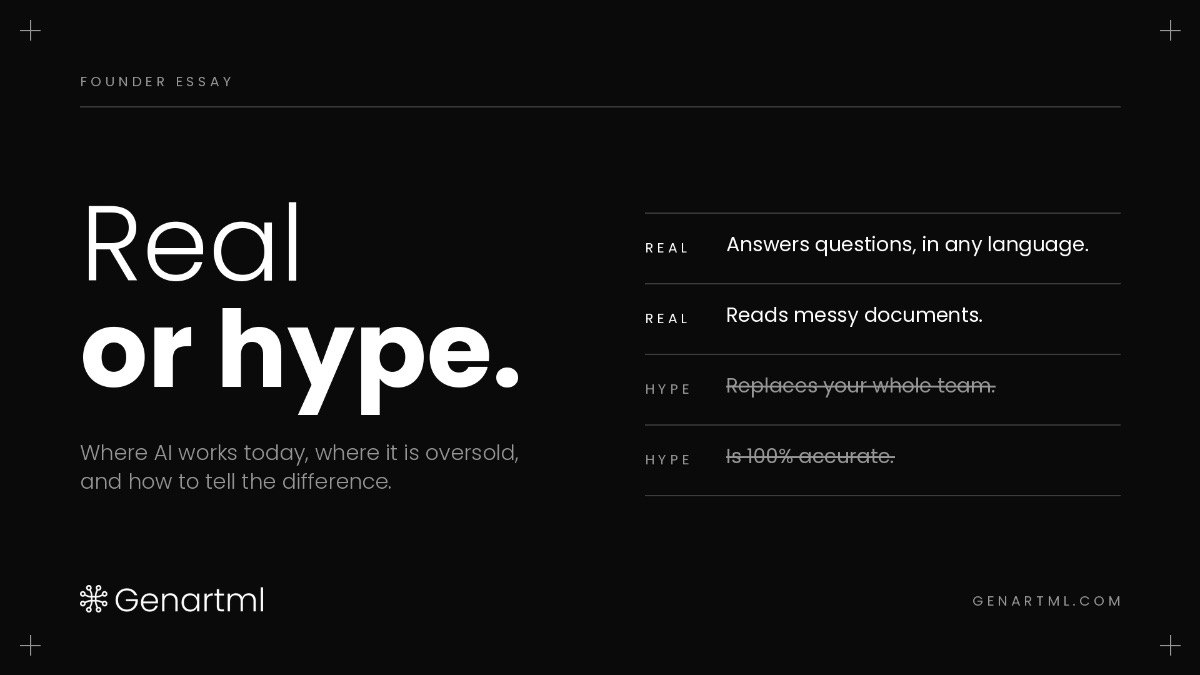The width and height of the screenshot is (1200, 675).
Task: Click struck-through 'Is 100% accurate.'
Action: point(810,456)
